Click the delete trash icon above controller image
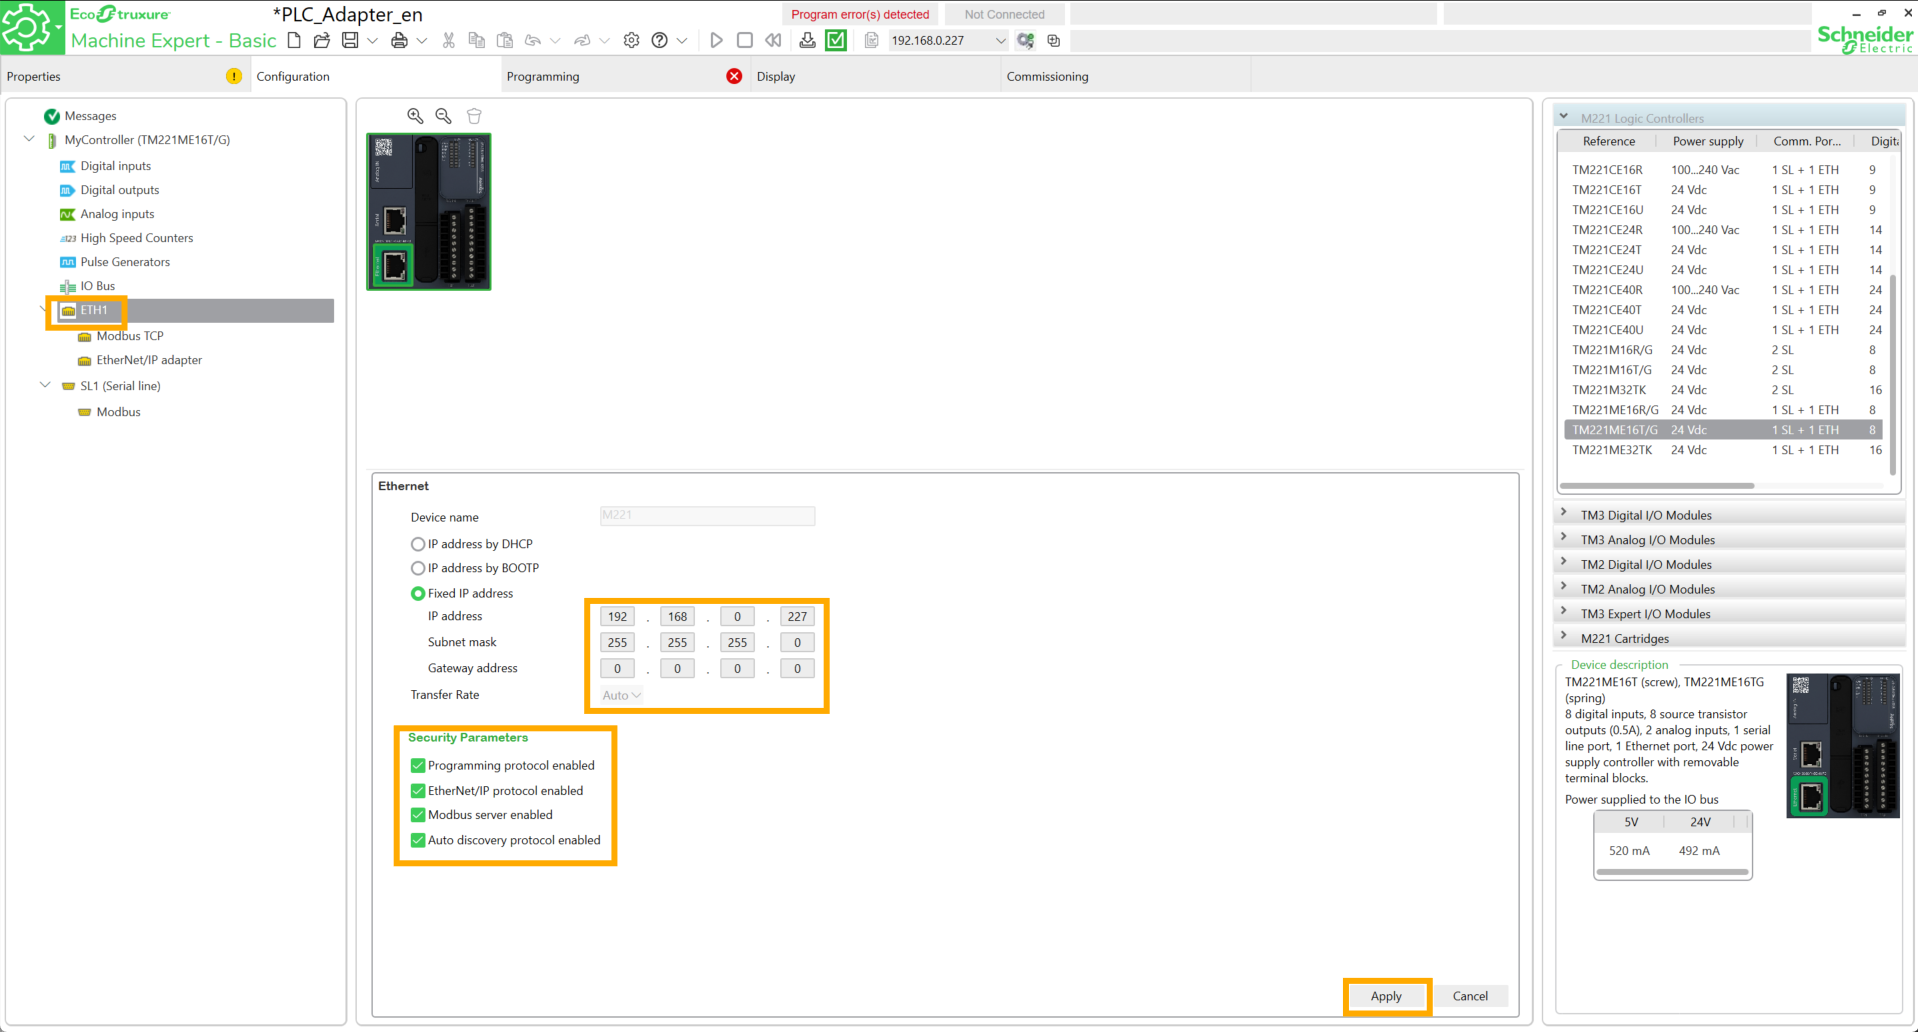The height and width of the screenshot is (1032, 1918). tap(474, 116)
